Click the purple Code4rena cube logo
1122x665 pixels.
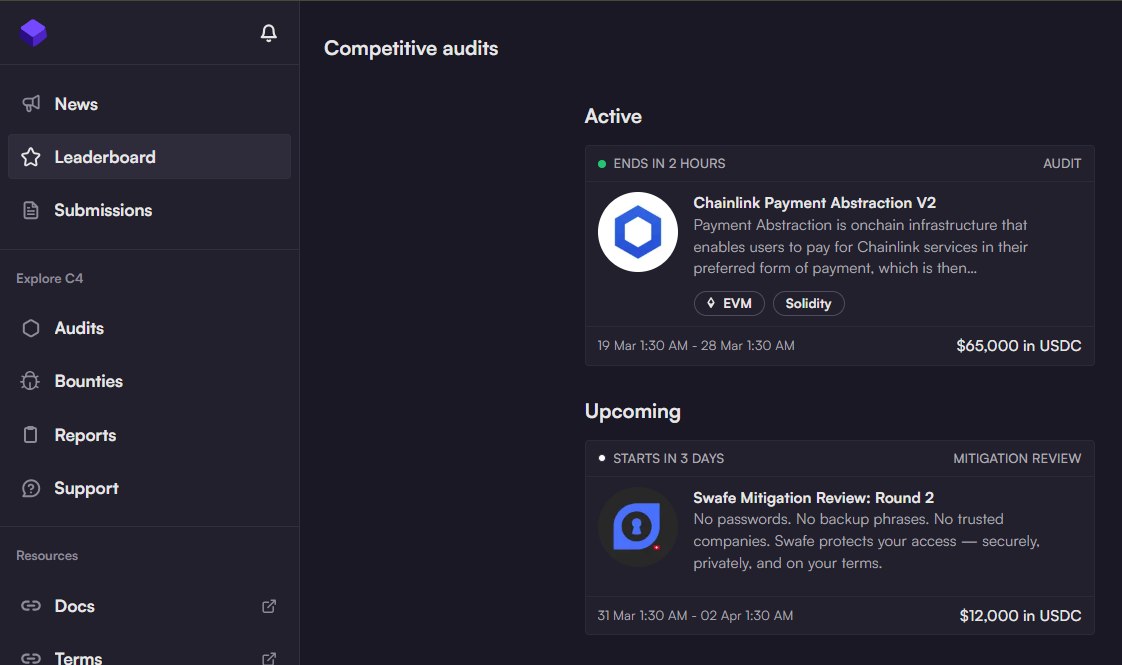(x=33, y=32)
